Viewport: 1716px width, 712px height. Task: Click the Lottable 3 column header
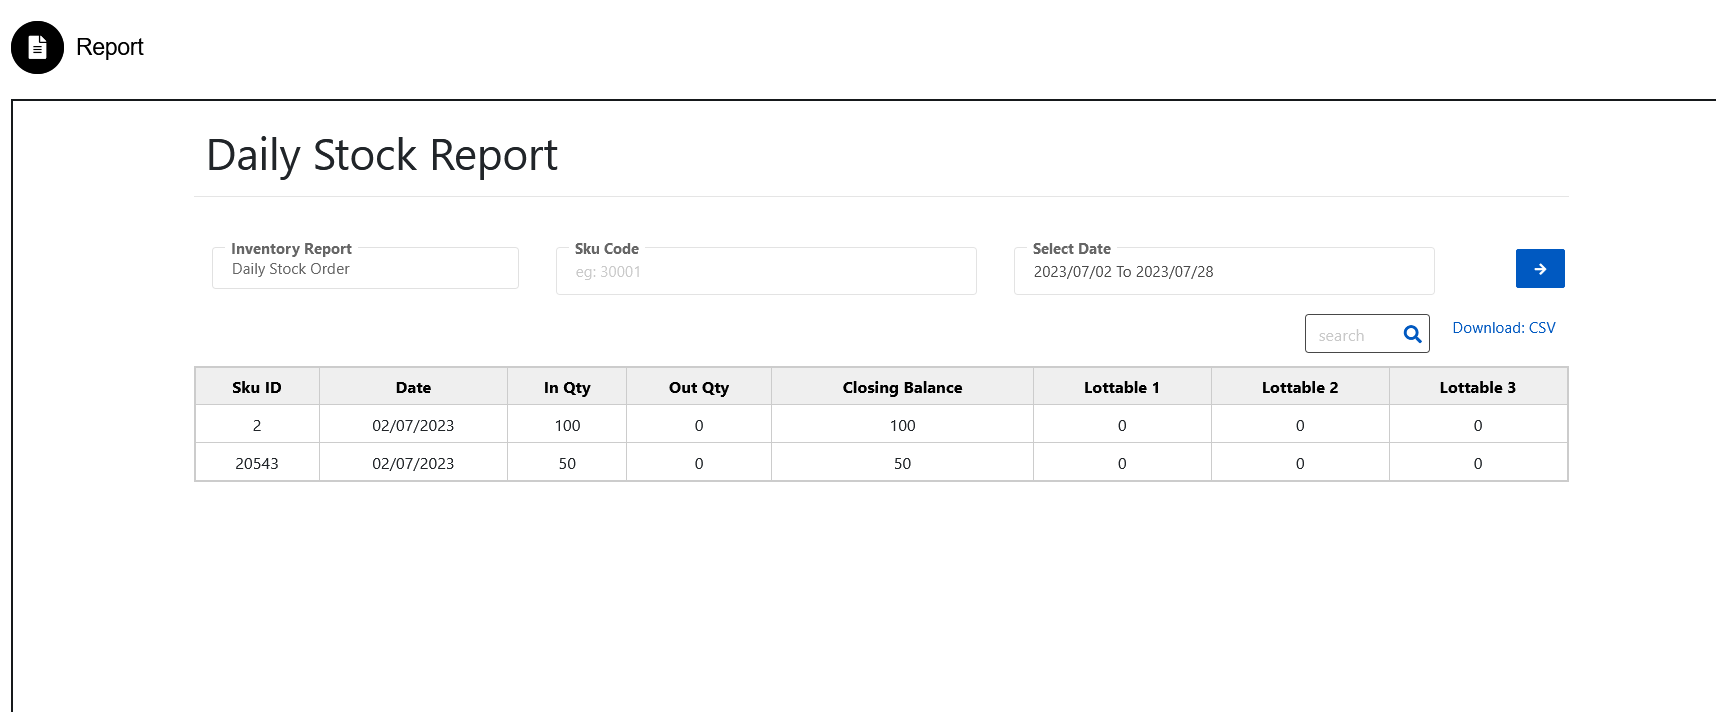tap(1478, 387)
